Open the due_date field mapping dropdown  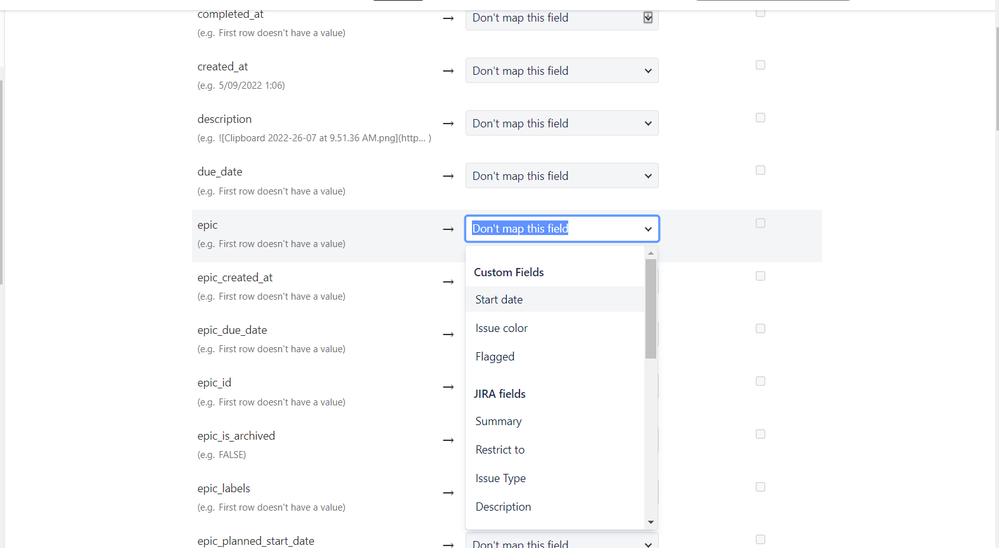point(561,176)
